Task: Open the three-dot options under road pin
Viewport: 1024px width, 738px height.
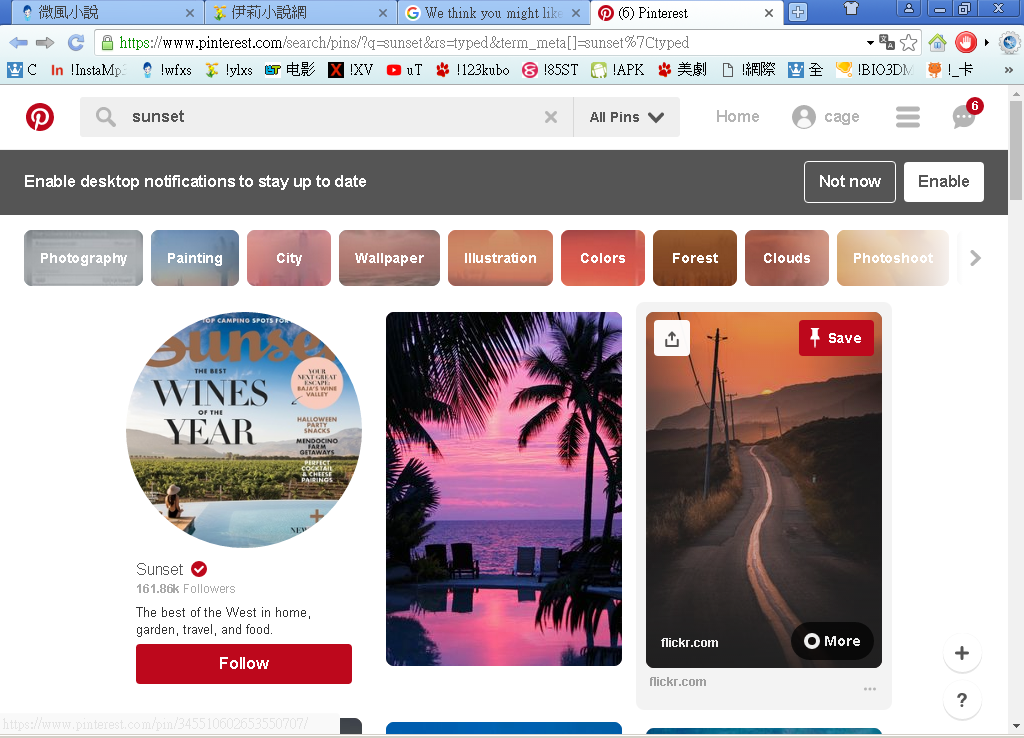Action: click(869, 689)
